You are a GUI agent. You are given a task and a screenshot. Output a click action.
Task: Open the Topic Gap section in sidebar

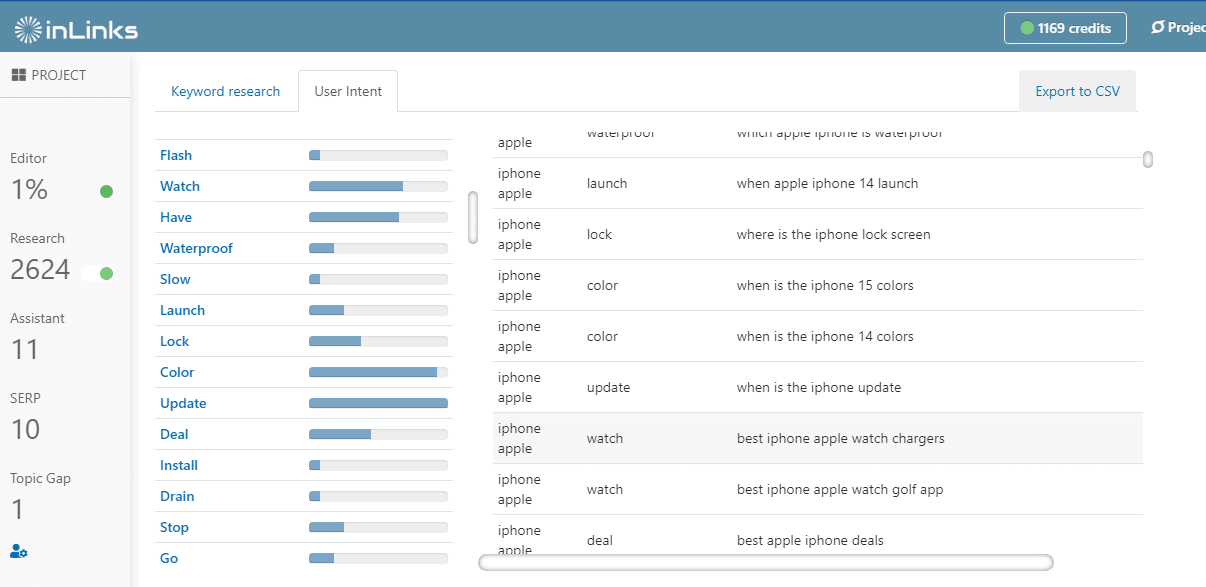[x=40, y=498]
